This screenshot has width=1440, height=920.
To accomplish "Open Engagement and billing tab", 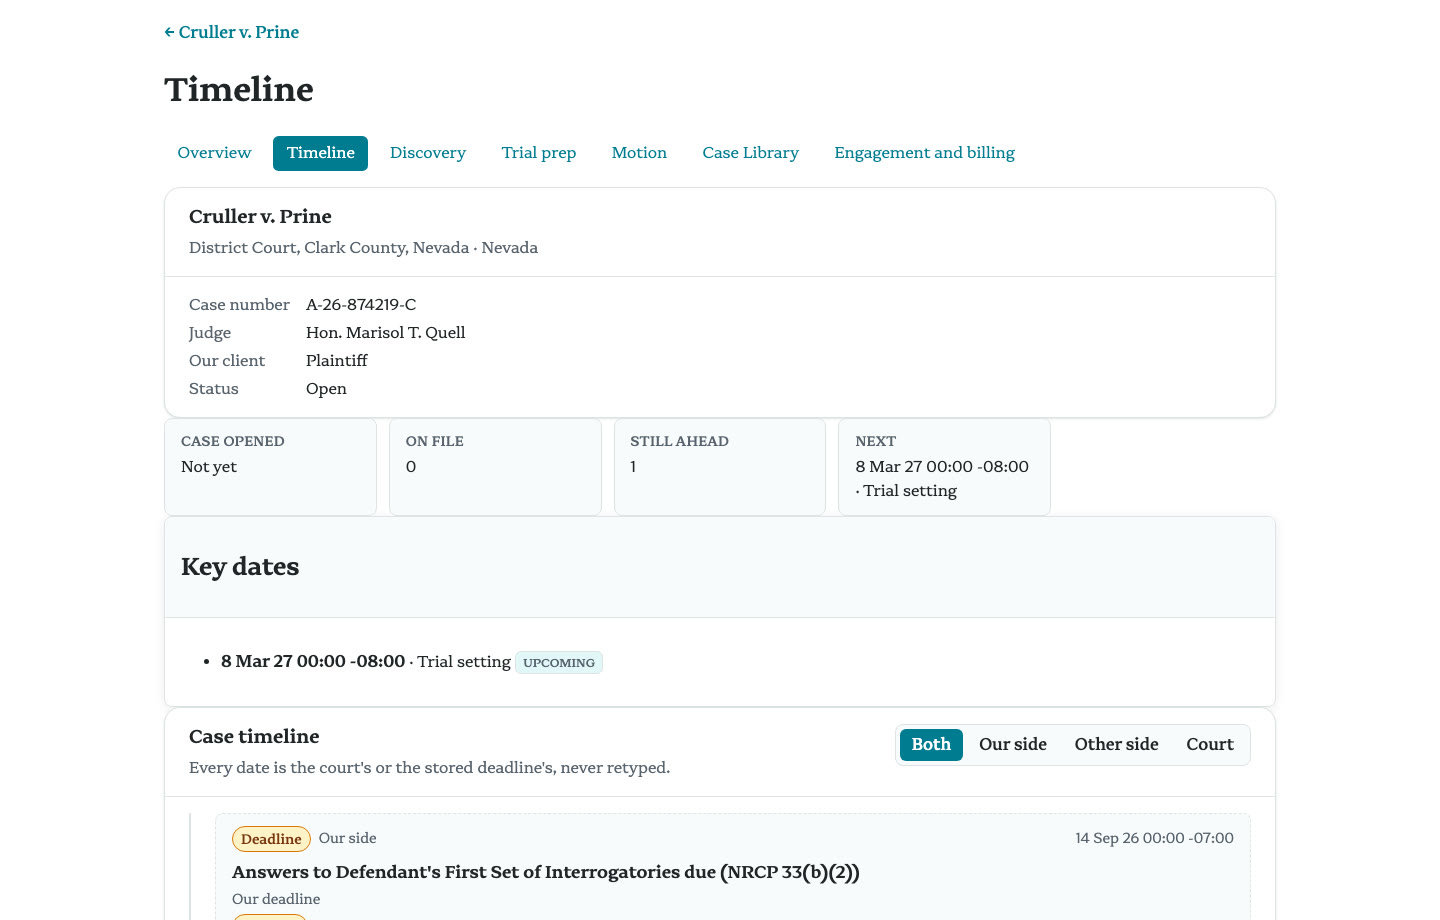I will pos(924,153).
